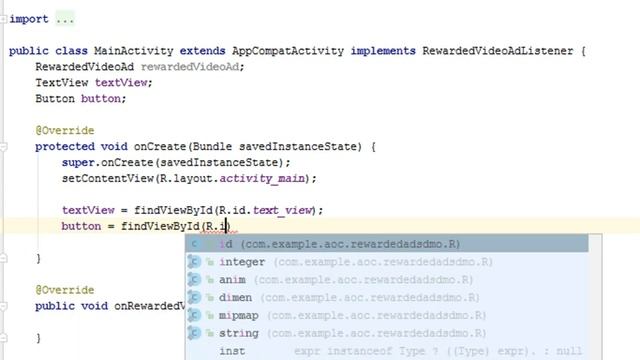Click the 'RewardedVideoAd' type name

84,67
